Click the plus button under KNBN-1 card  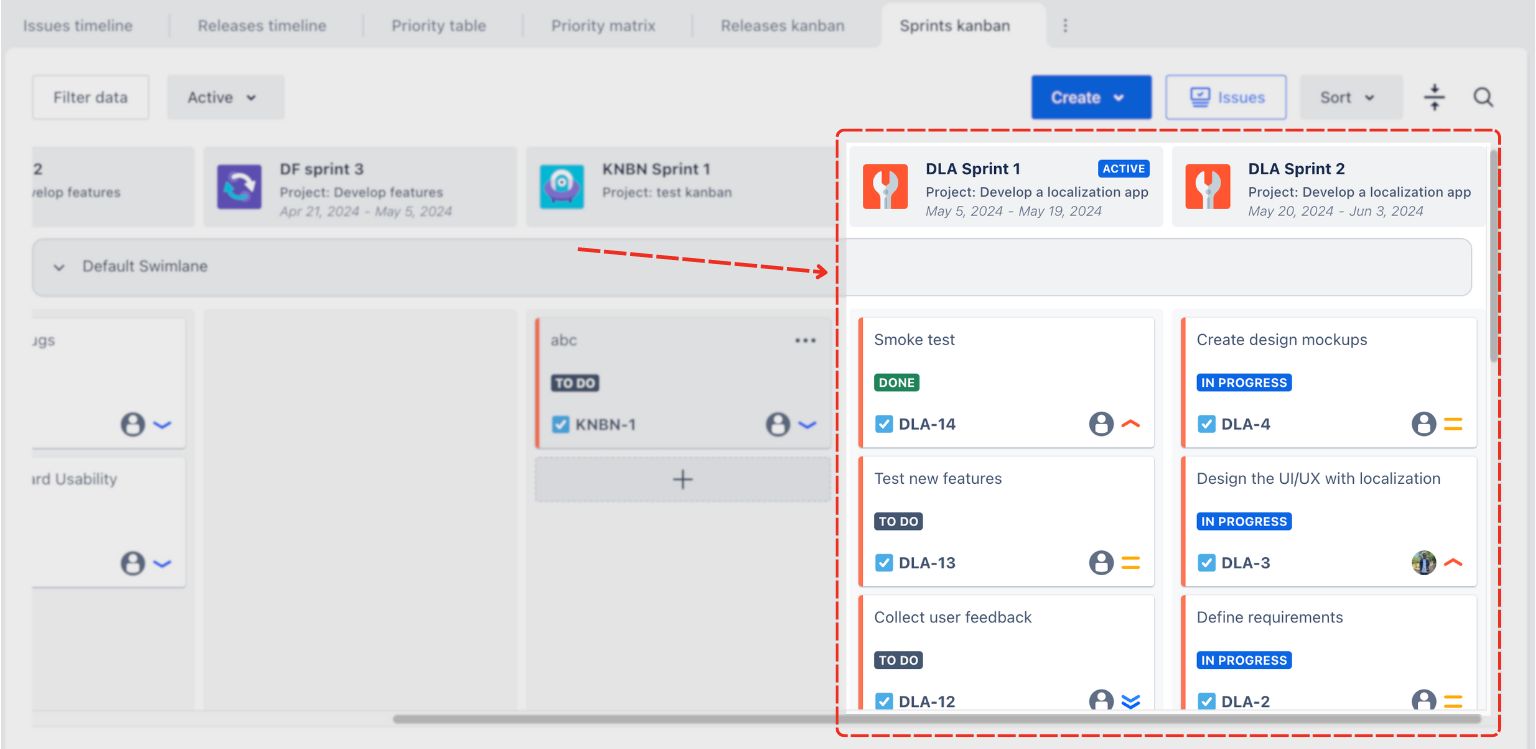pos(683,480)
